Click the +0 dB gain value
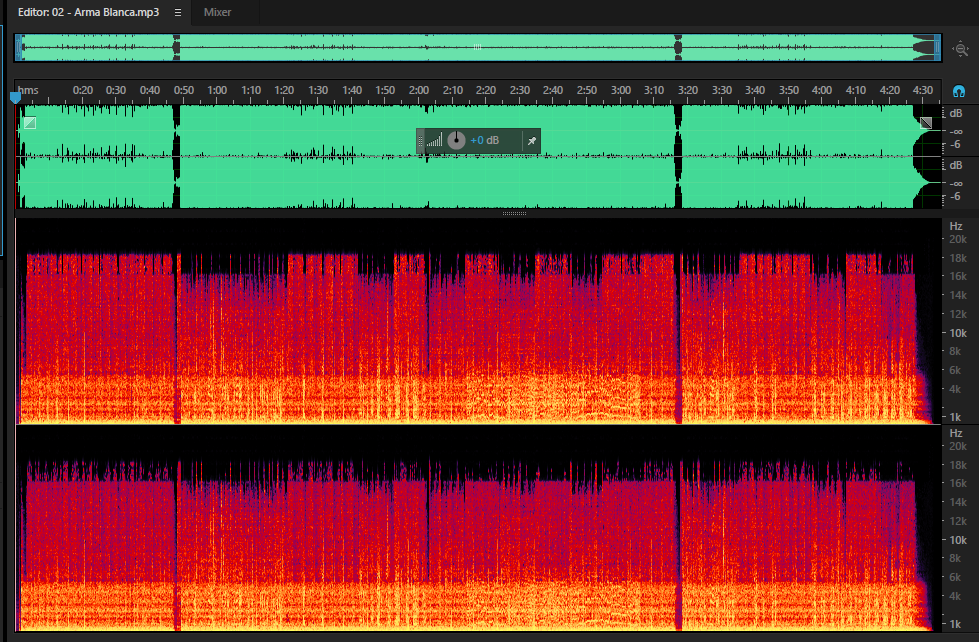The height and width of the screenshot is (642, 979). point(485,141)
